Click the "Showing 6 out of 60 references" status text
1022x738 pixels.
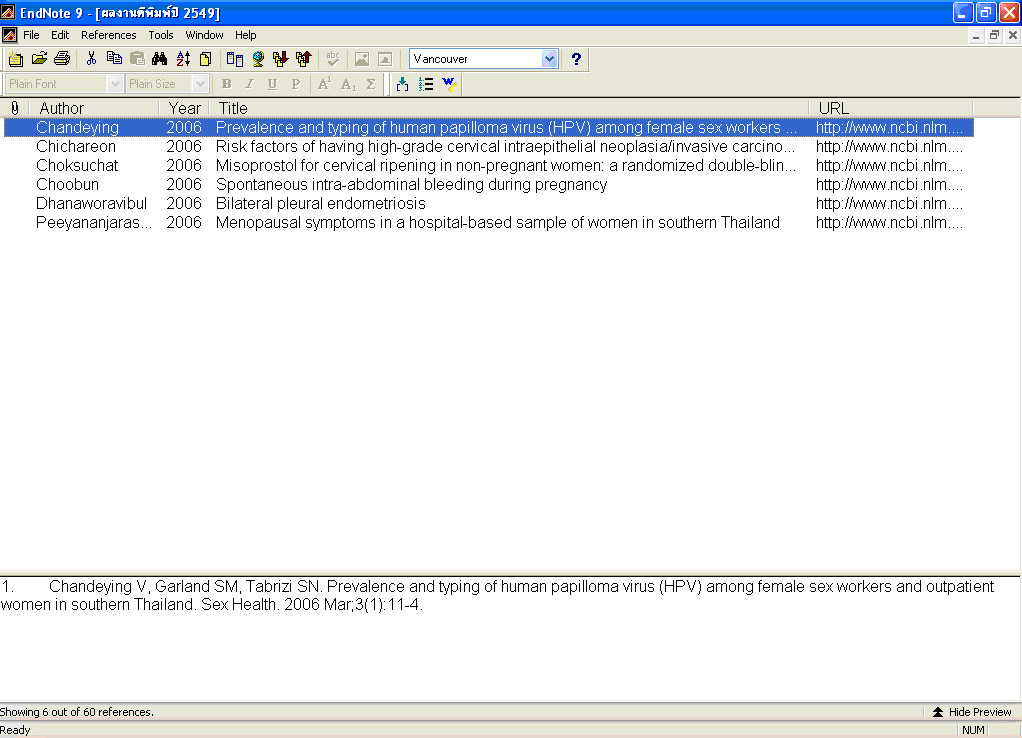tap(77, 712)
